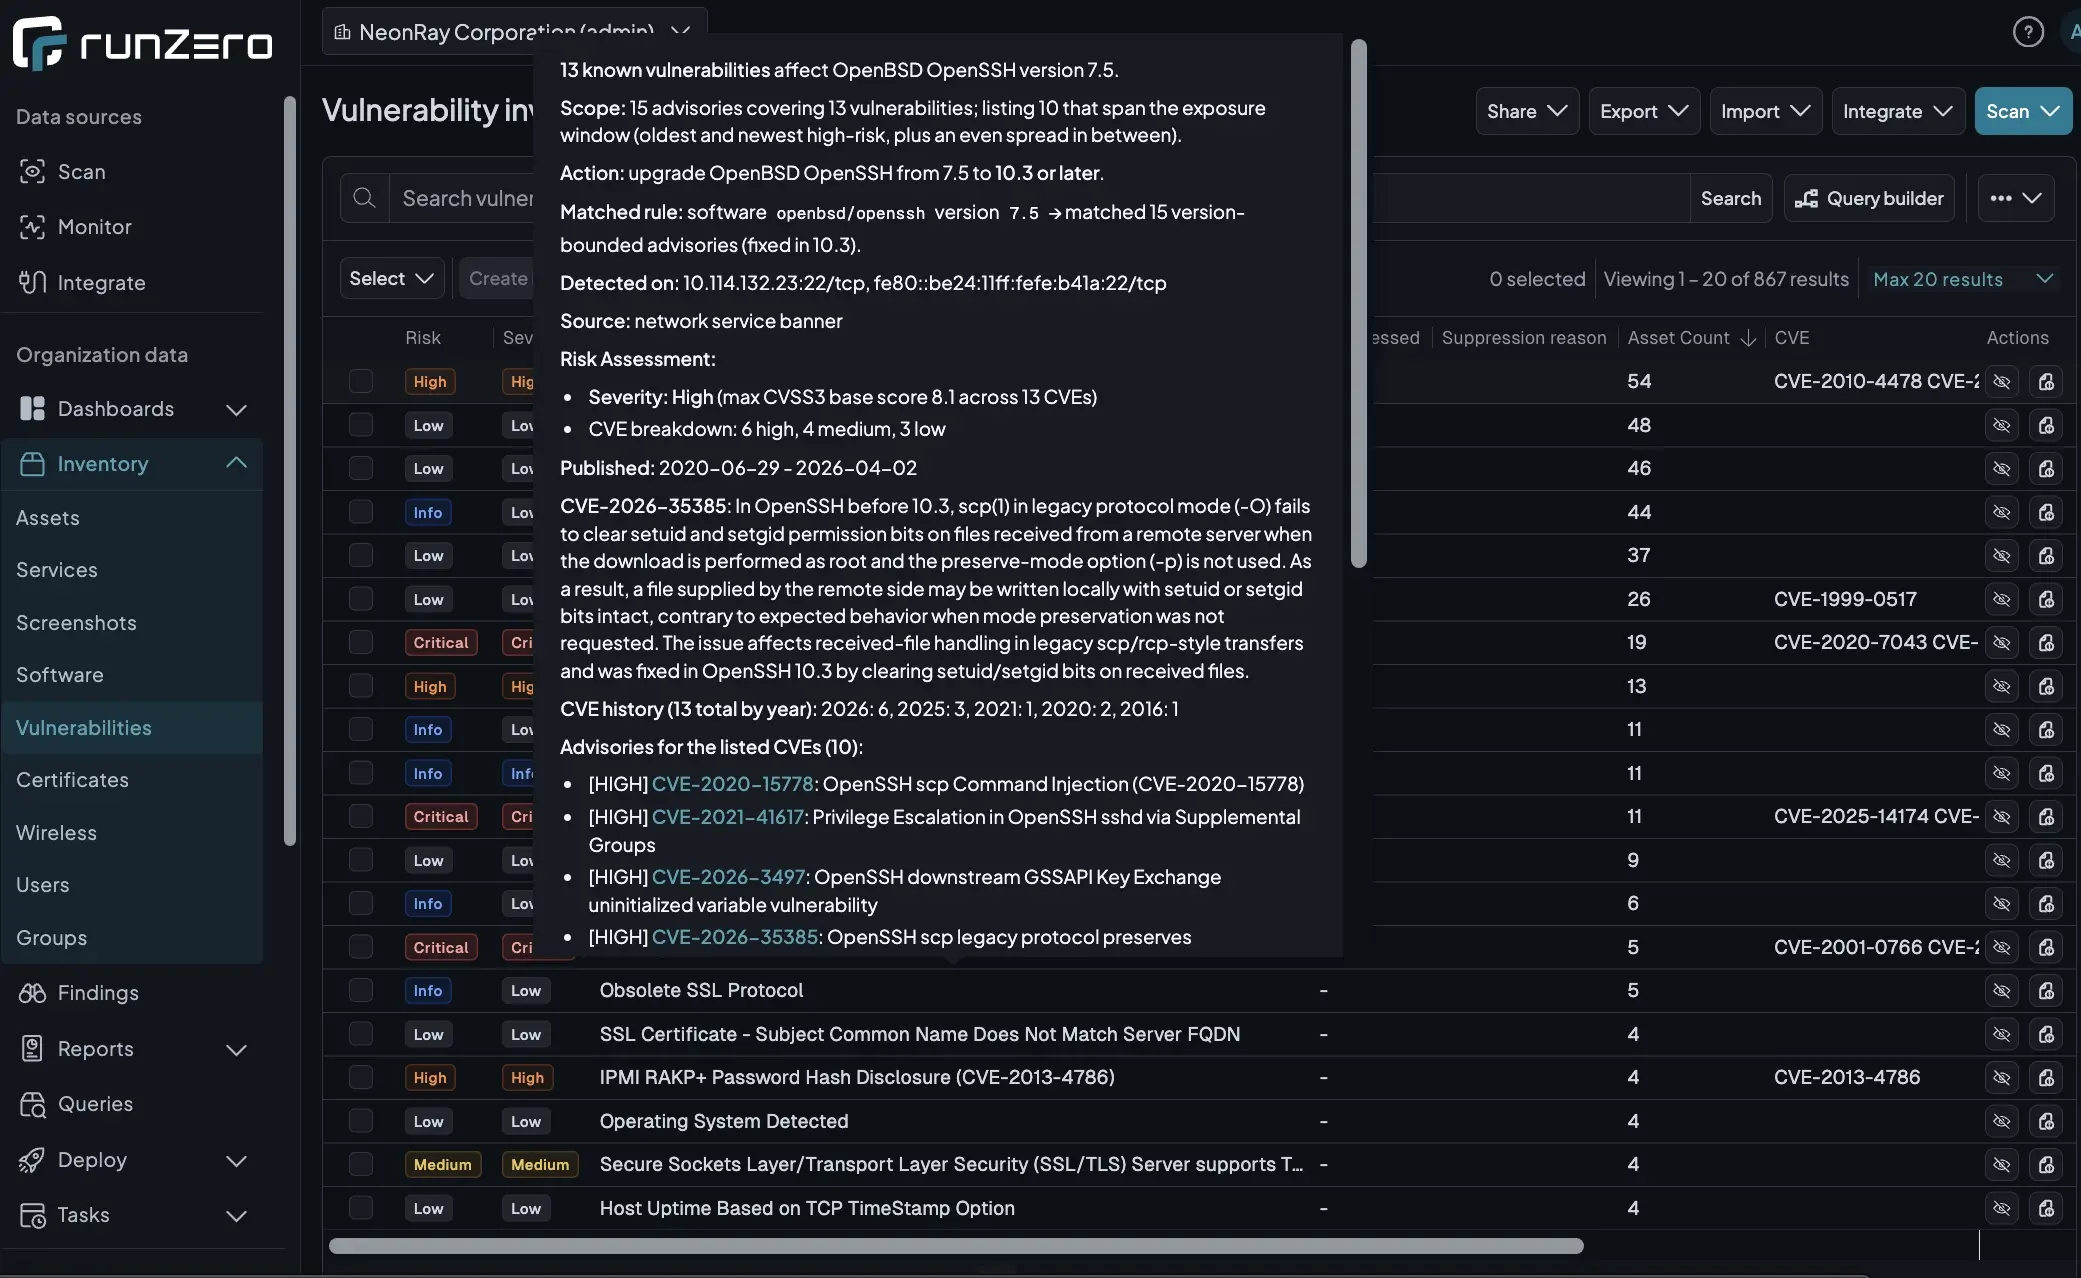
Task: Click the Query builder diagram icon
Action: pos(1806,199)
